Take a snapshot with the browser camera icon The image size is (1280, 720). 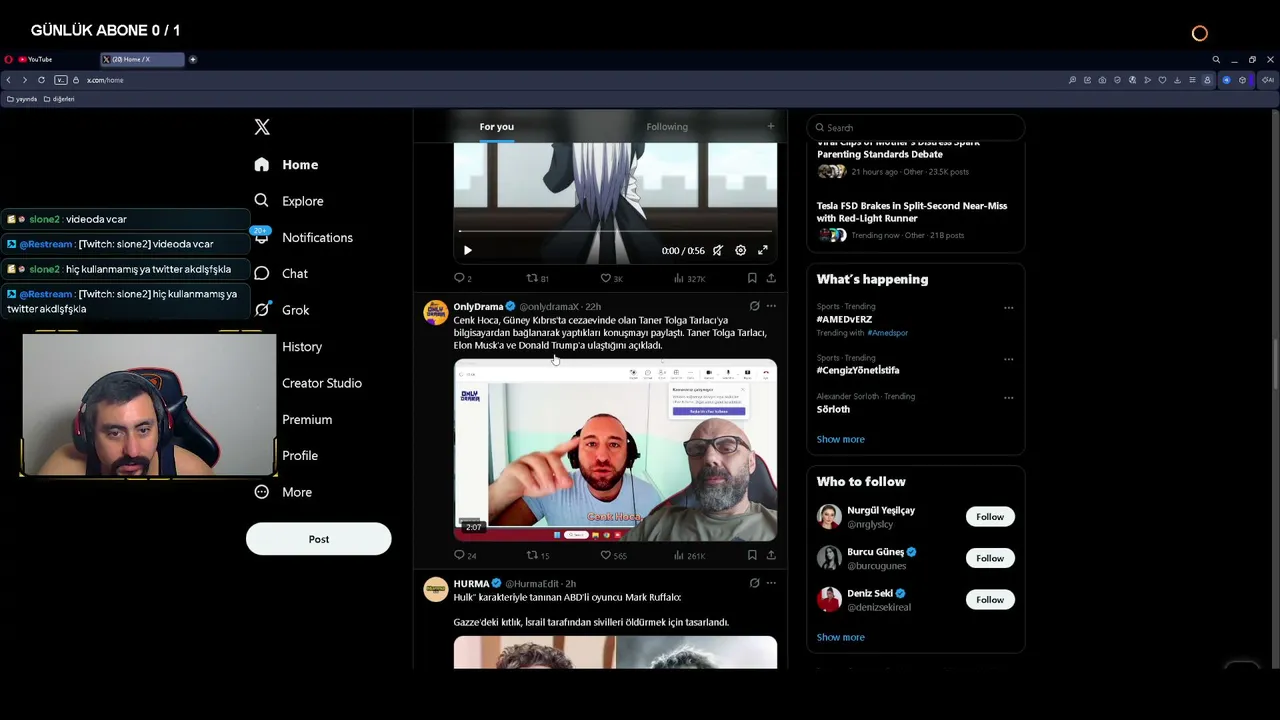(1102, 80)
